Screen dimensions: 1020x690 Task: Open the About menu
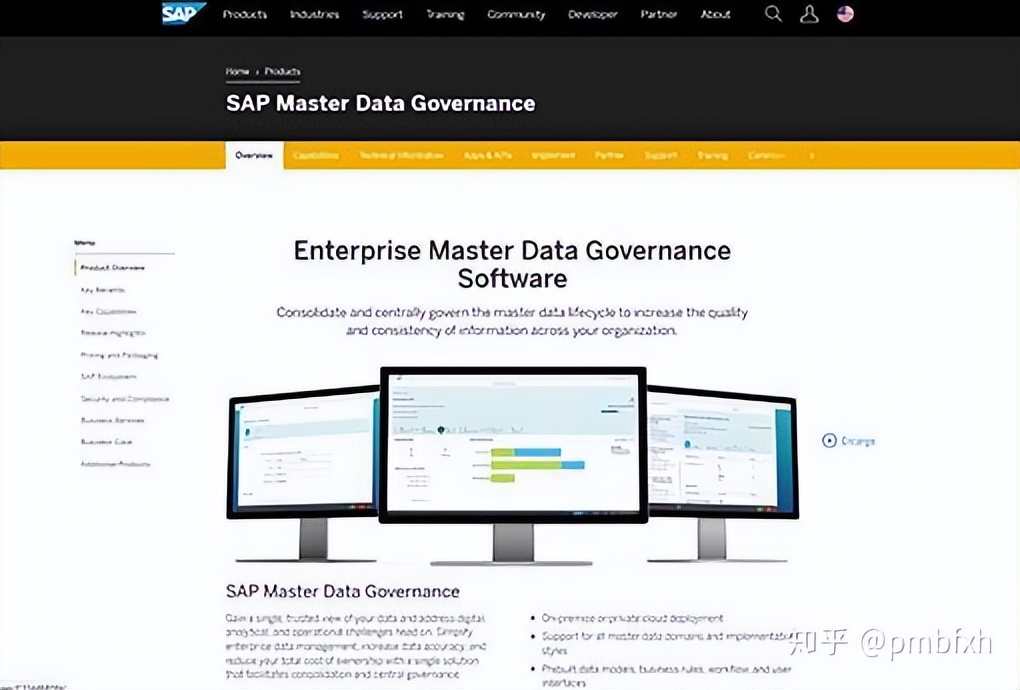pyautogui.click(x=716, y=14)
